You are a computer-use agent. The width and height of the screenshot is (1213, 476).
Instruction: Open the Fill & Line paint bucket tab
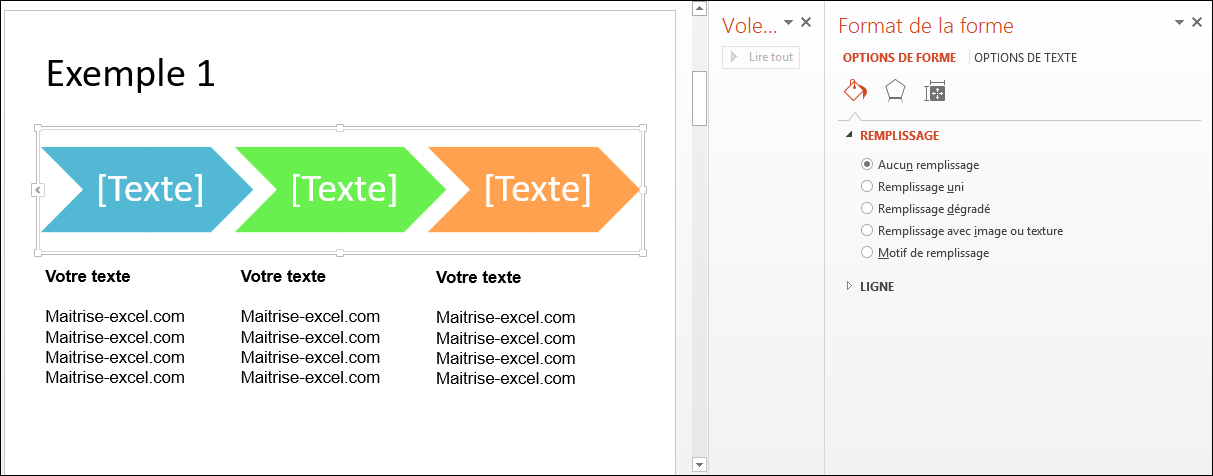pos(855,91)
